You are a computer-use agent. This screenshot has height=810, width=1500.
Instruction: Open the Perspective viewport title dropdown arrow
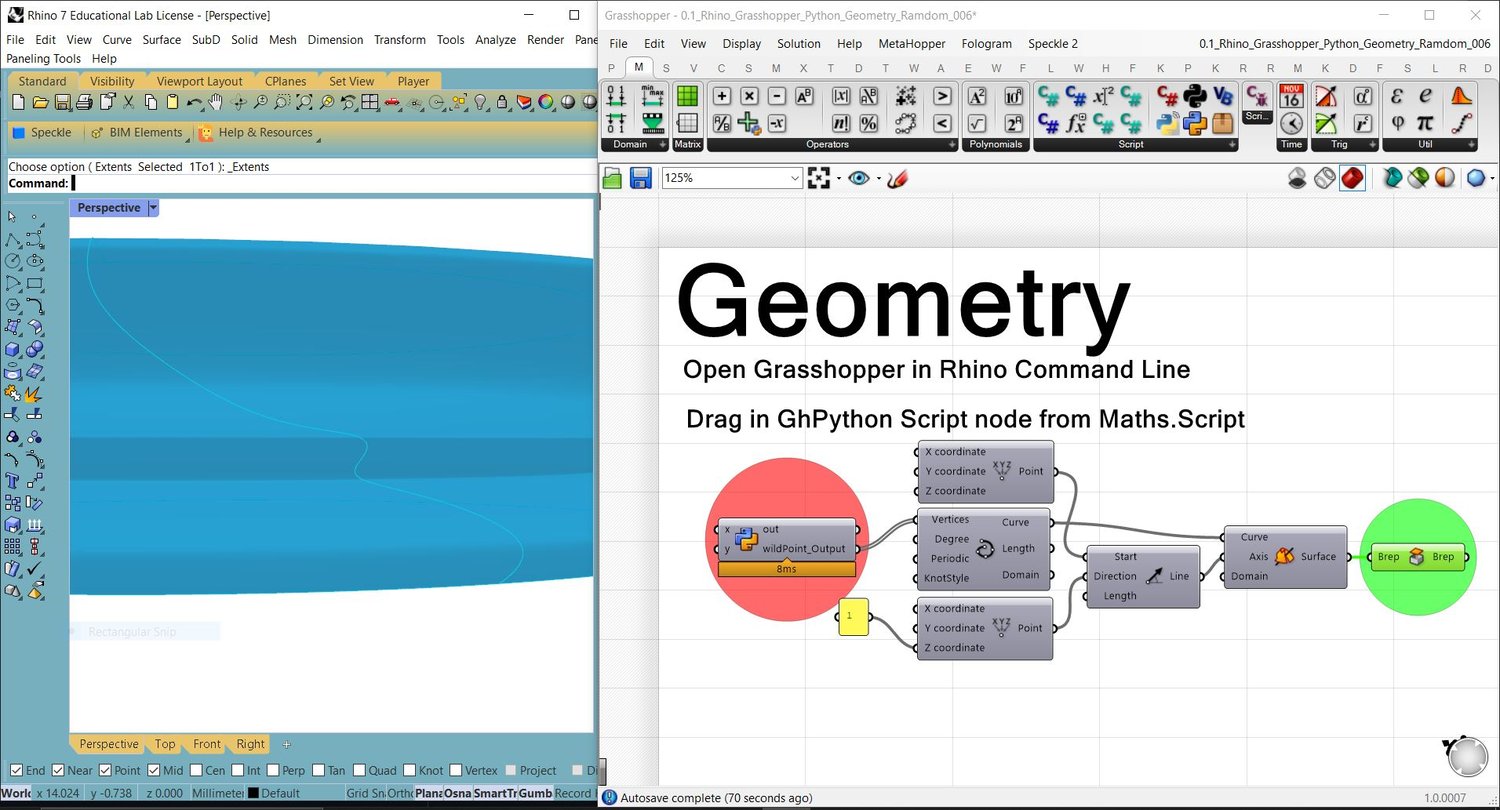(153, 208)
